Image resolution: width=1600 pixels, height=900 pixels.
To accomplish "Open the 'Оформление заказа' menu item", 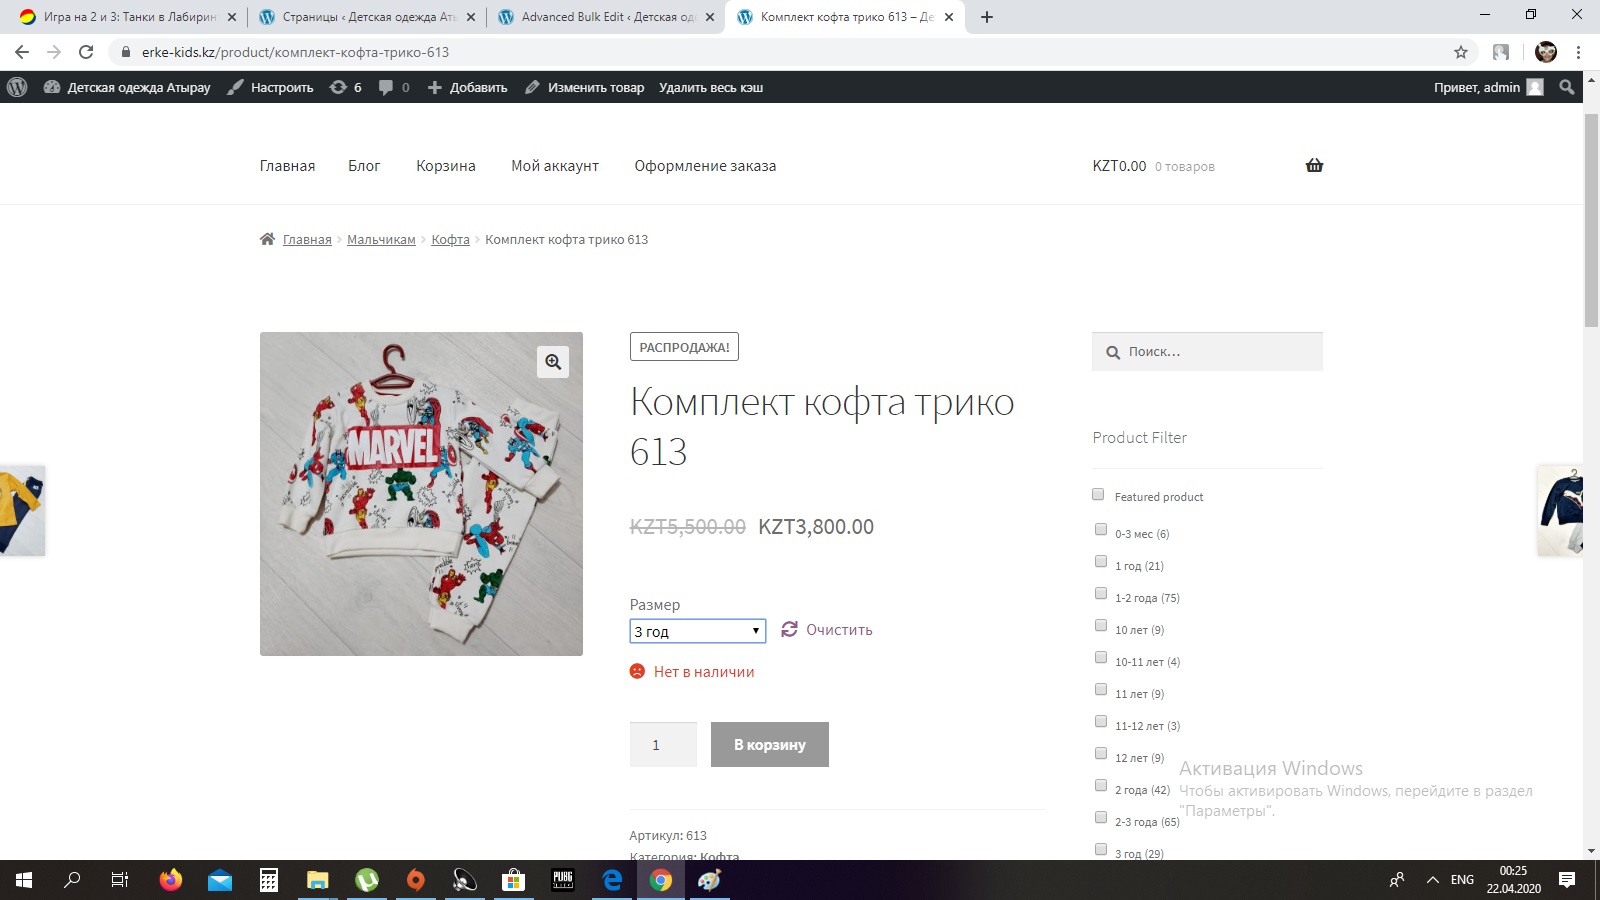I will pos(705,166).
